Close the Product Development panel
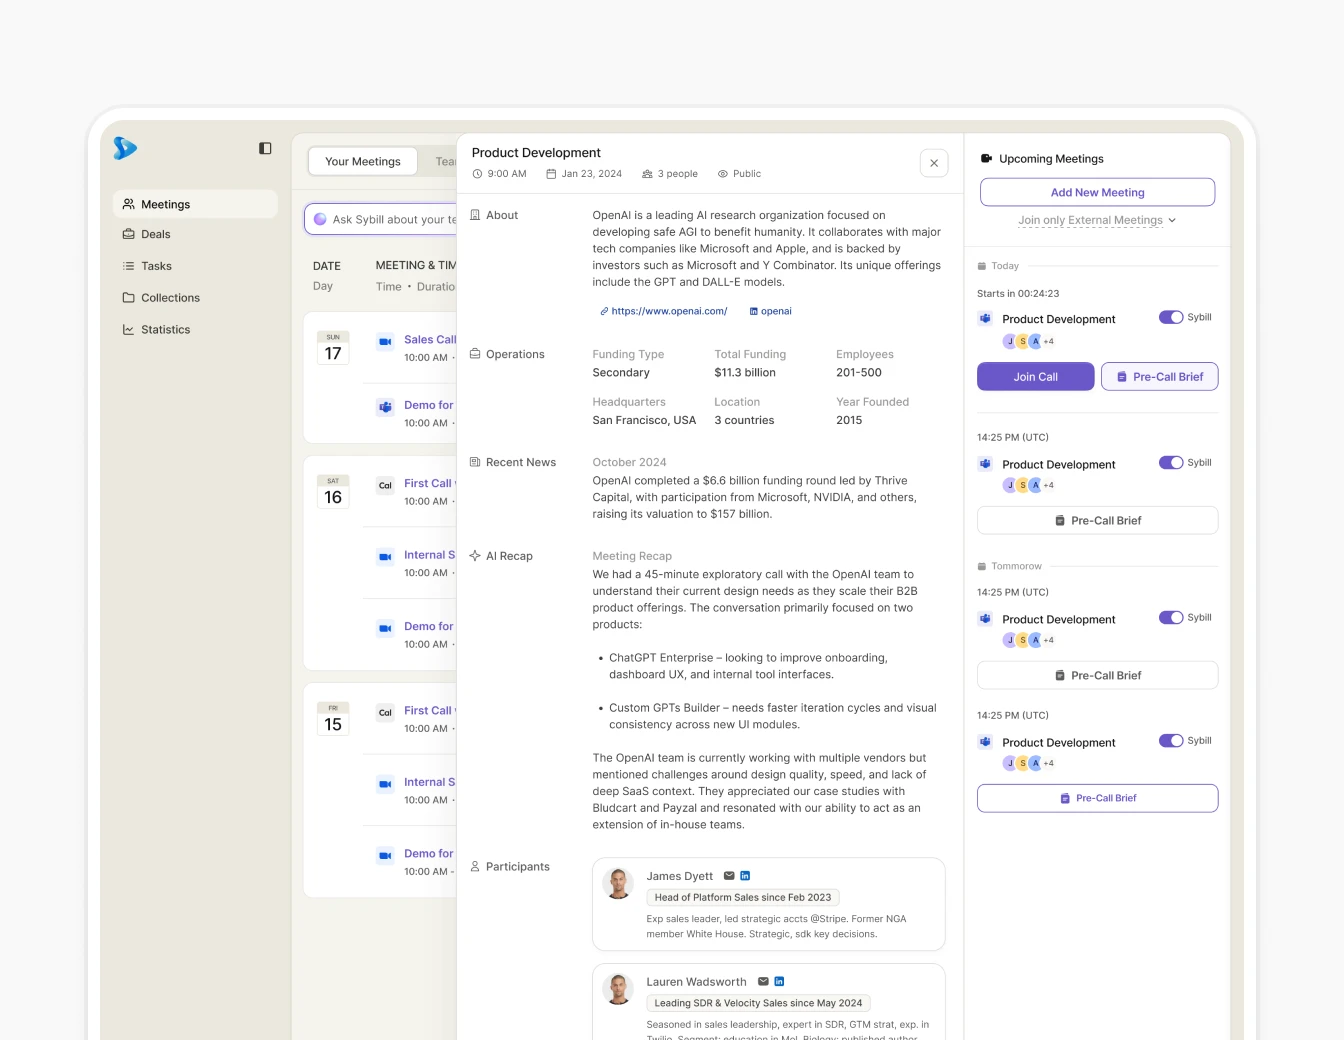This screenshot has height=1040, width=1344. (x=933, y=163)
